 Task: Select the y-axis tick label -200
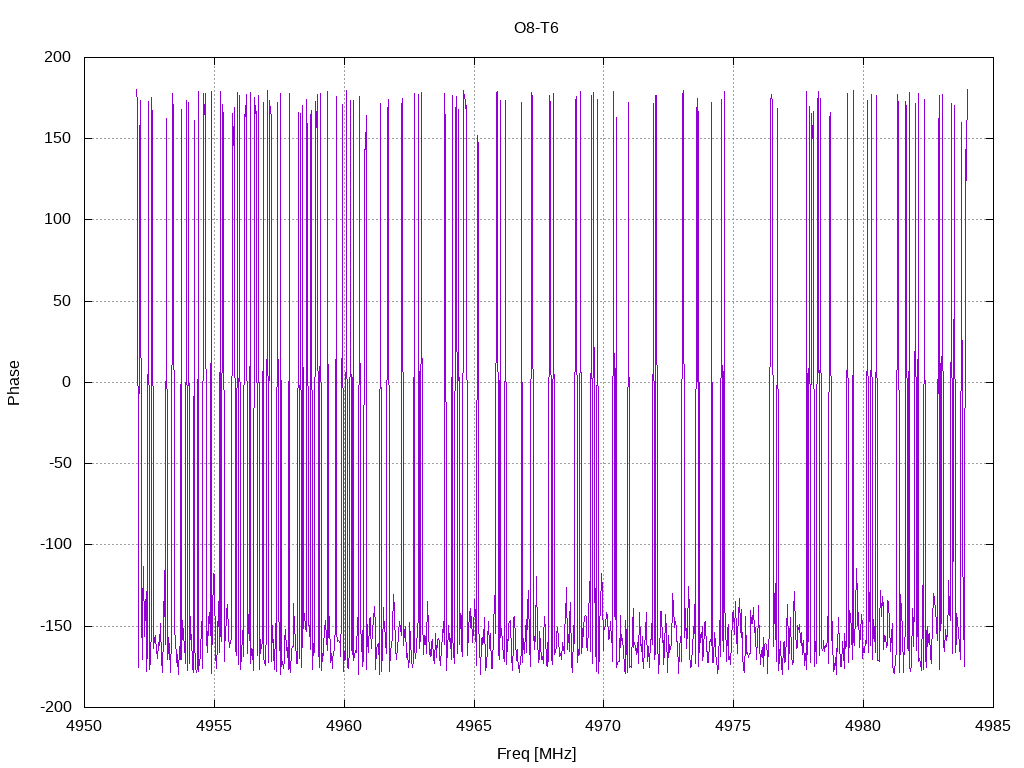(x=56, y=707)
